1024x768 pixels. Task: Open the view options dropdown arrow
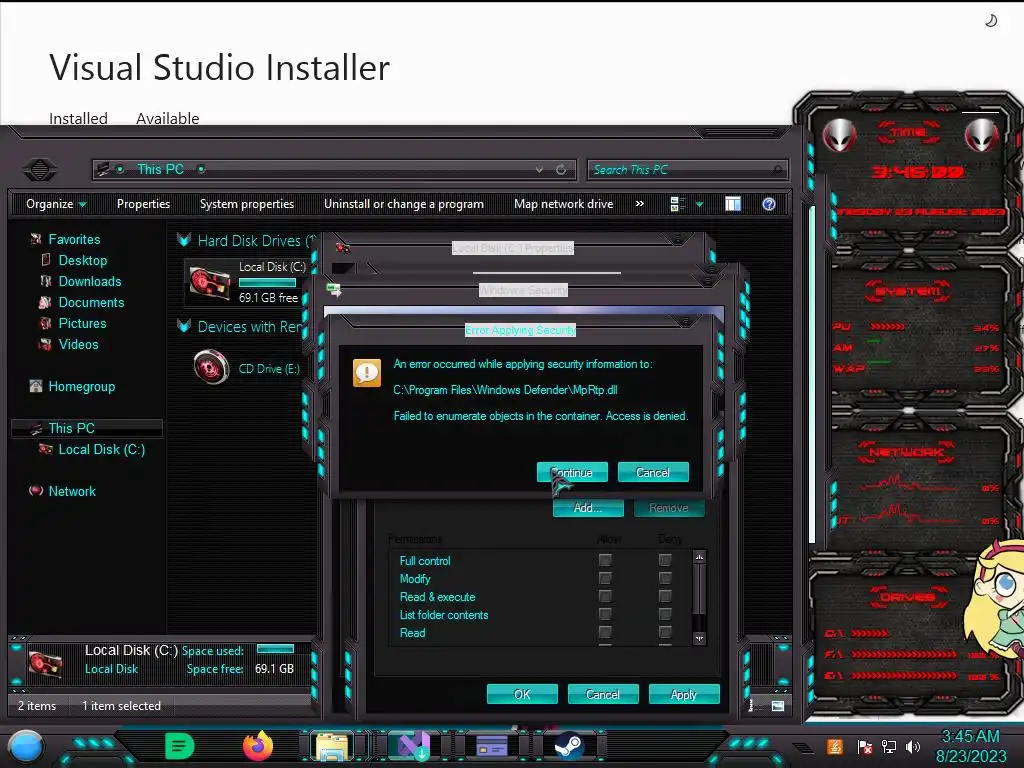click(x=699, y=204)
